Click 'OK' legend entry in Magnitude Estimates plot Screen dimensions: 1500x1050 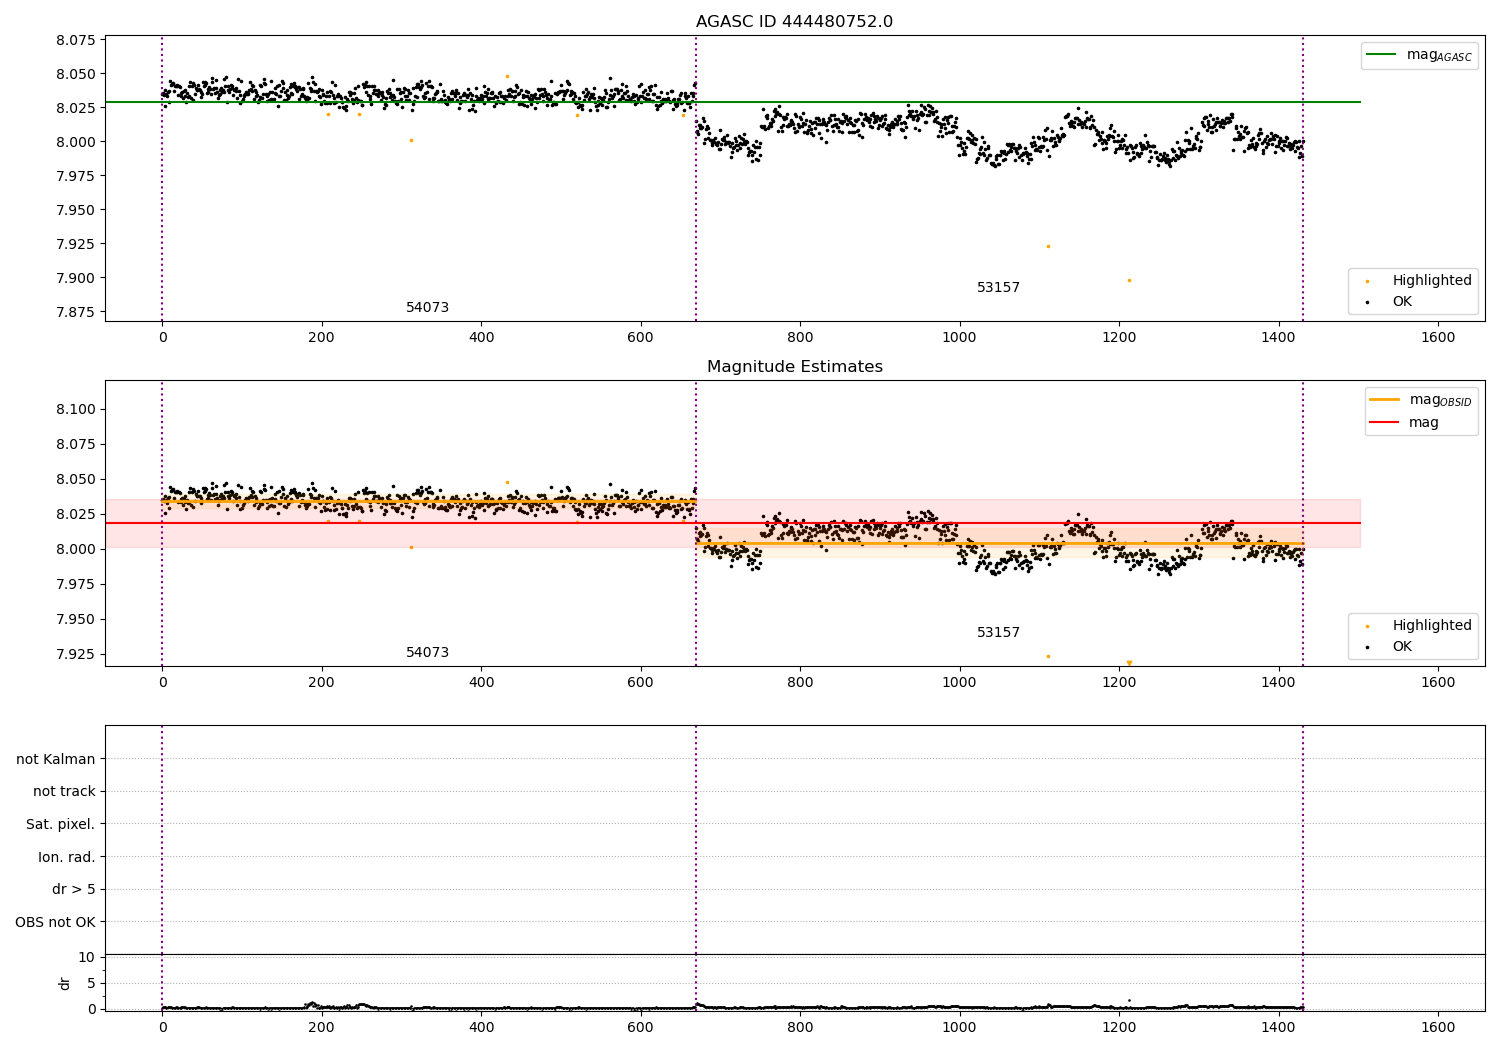1402,647
